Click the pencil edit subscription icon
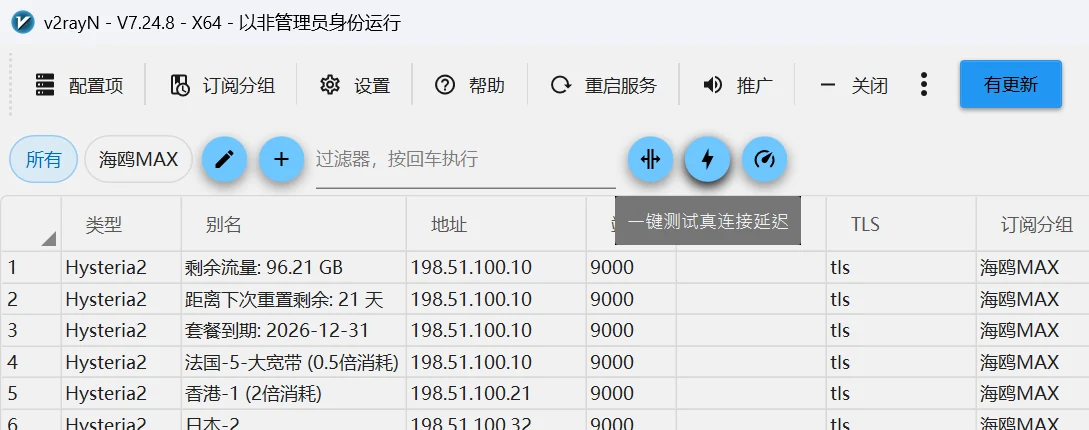The width and height of the screenshot is (1089, 430). pyautogui.click(x=224, y=160)
